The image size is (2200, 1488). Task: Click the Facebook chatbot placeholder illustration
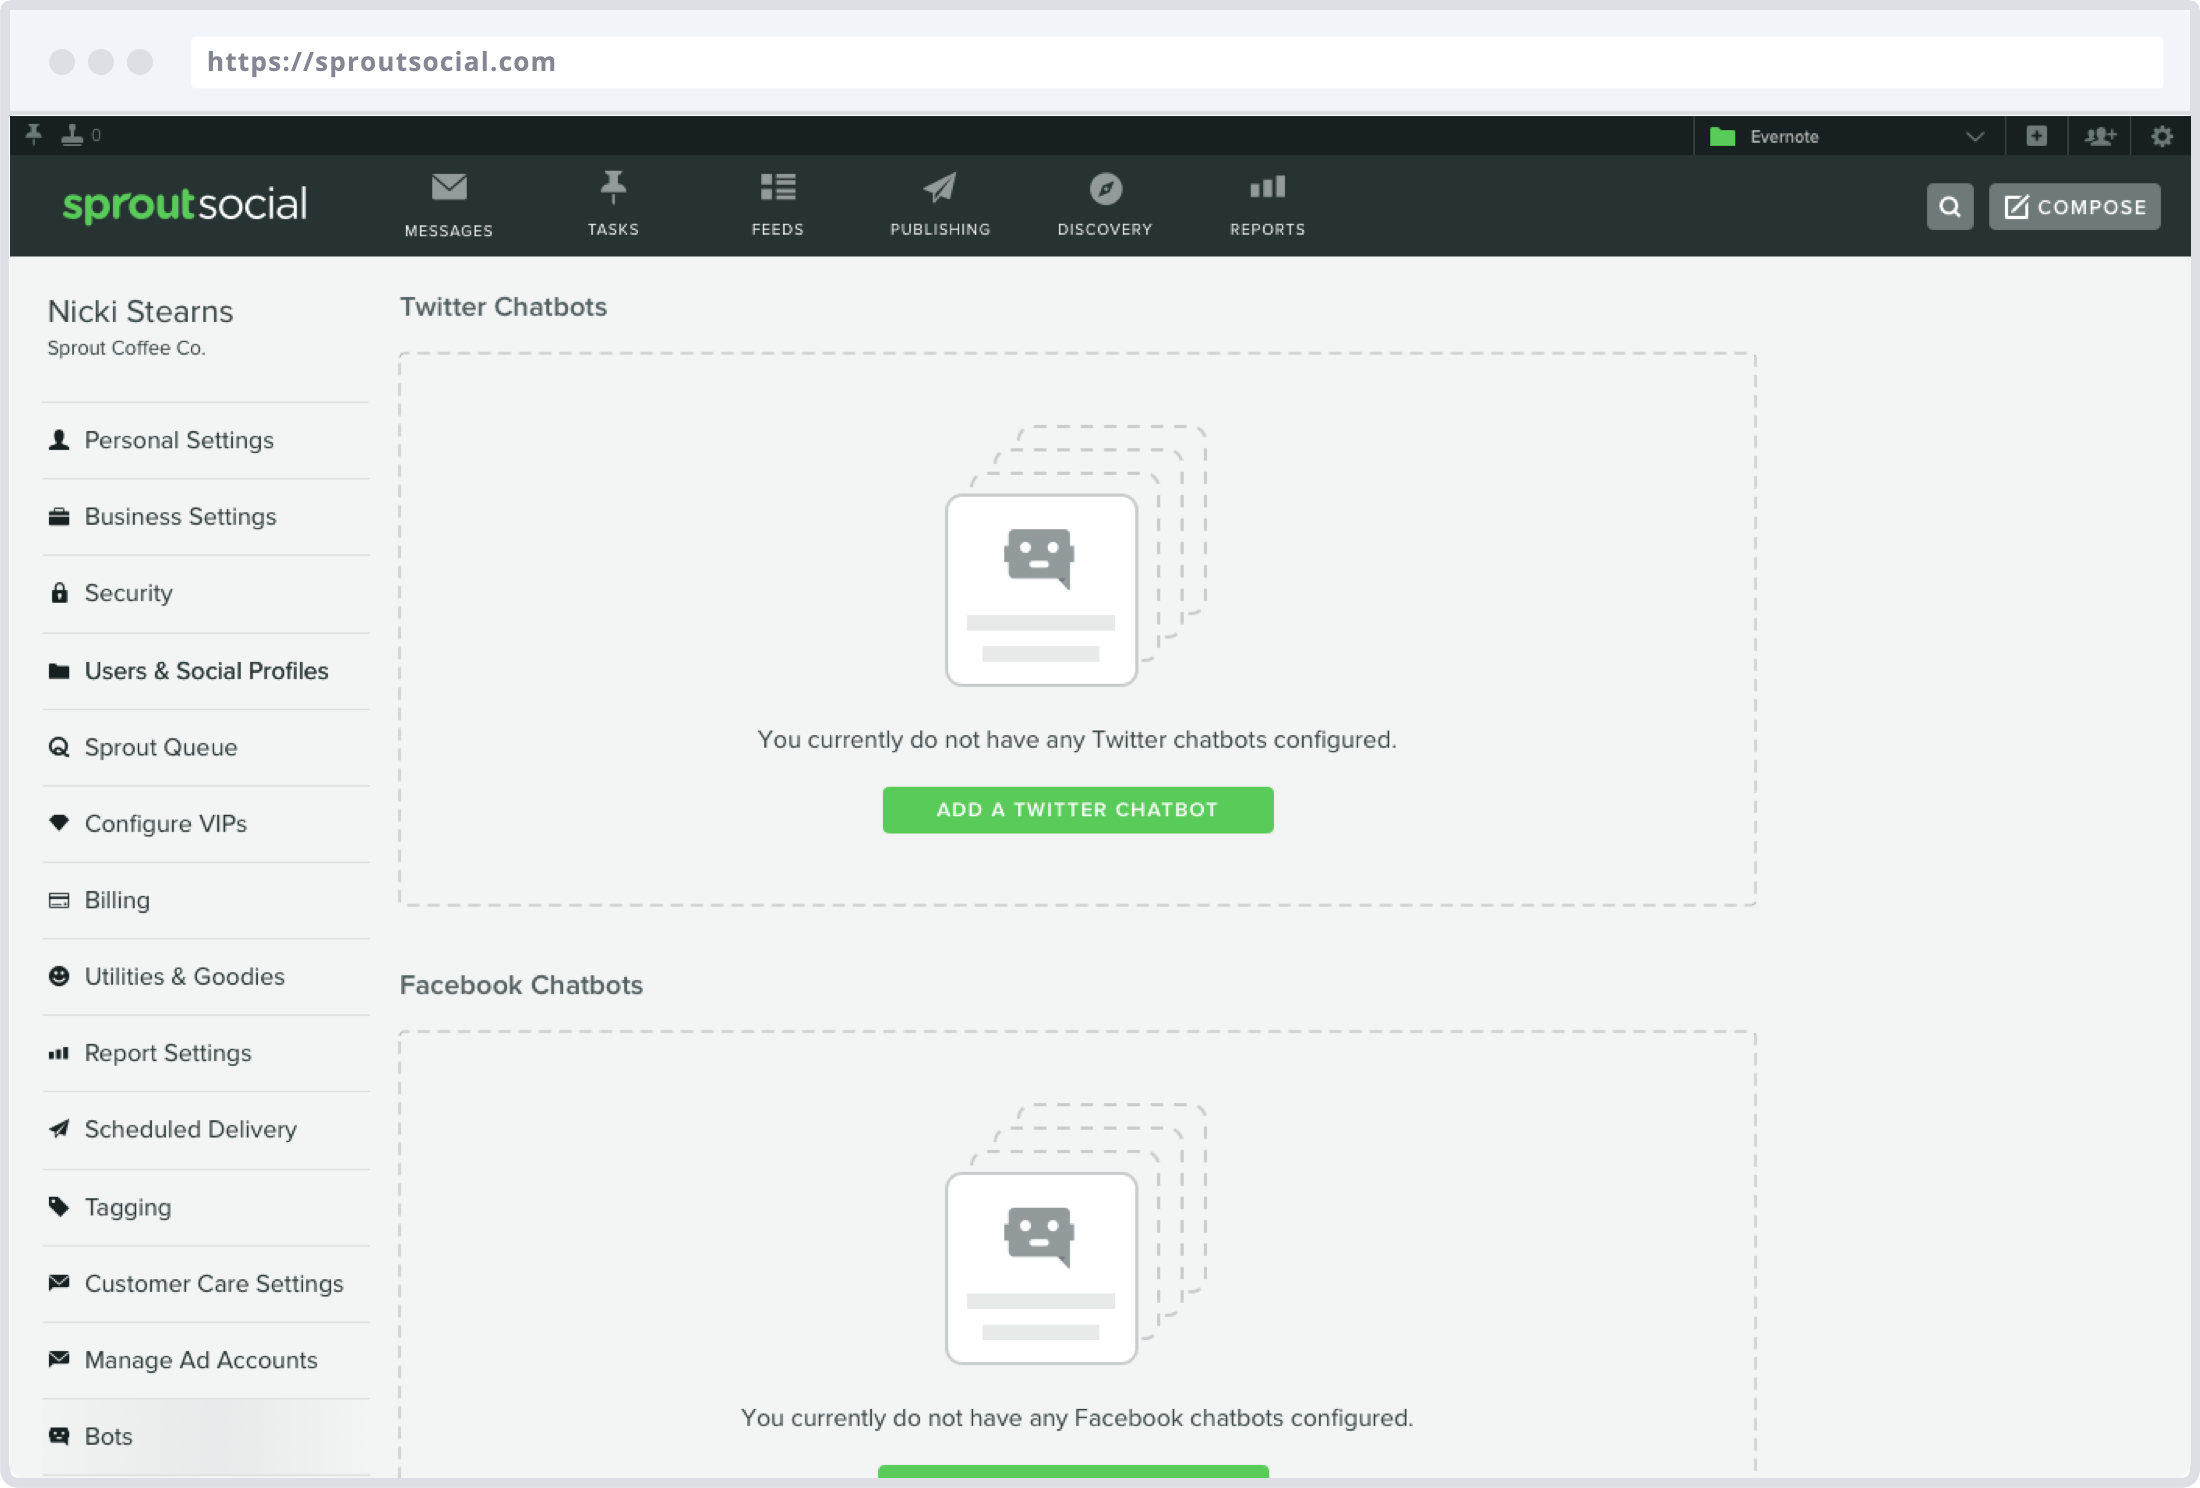[x=1076, y=1234]
